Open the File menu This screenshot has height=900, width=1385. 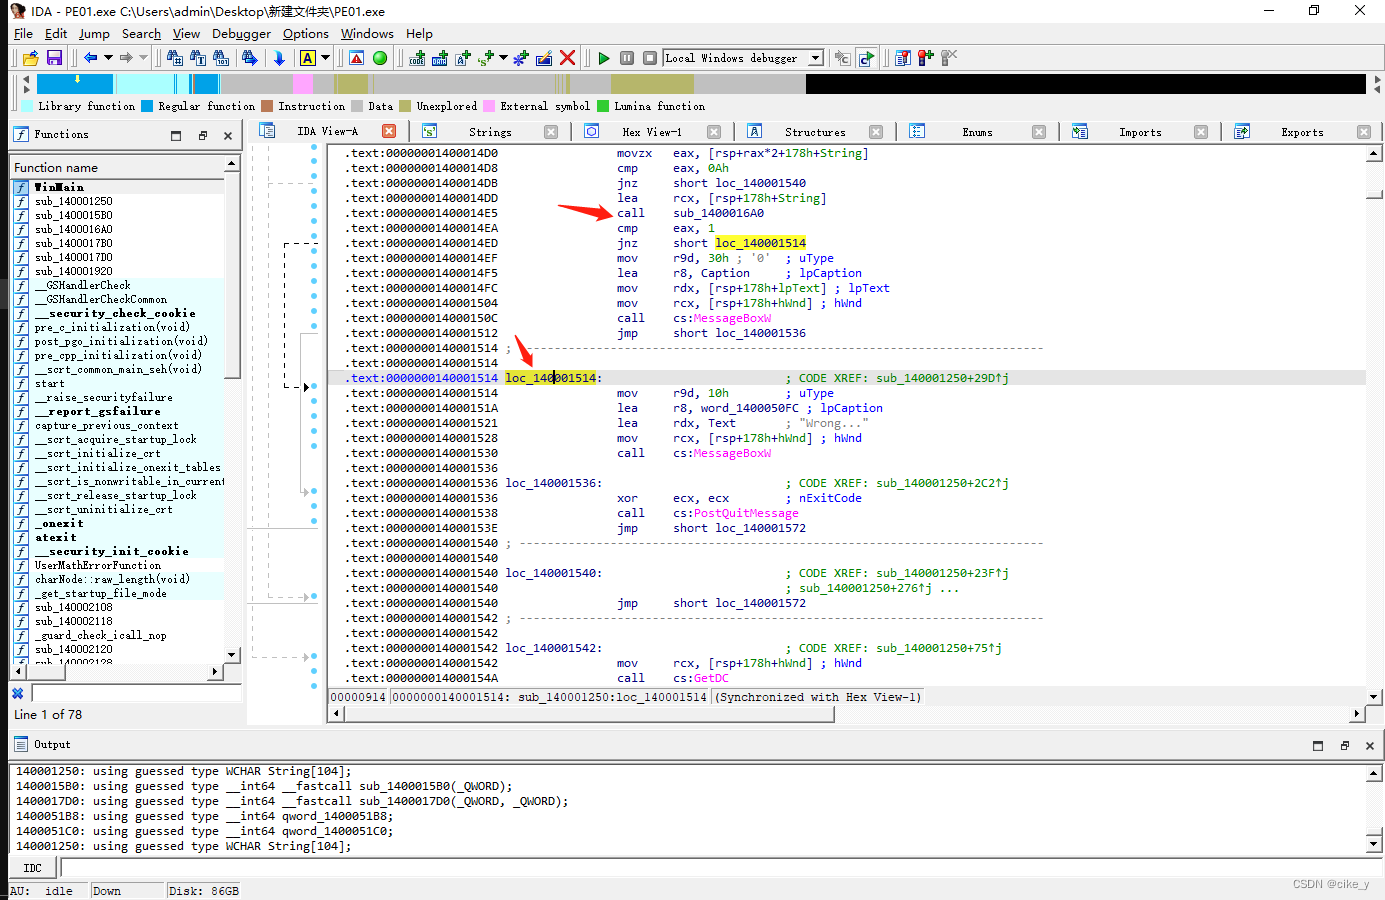[x=23, y=33]
